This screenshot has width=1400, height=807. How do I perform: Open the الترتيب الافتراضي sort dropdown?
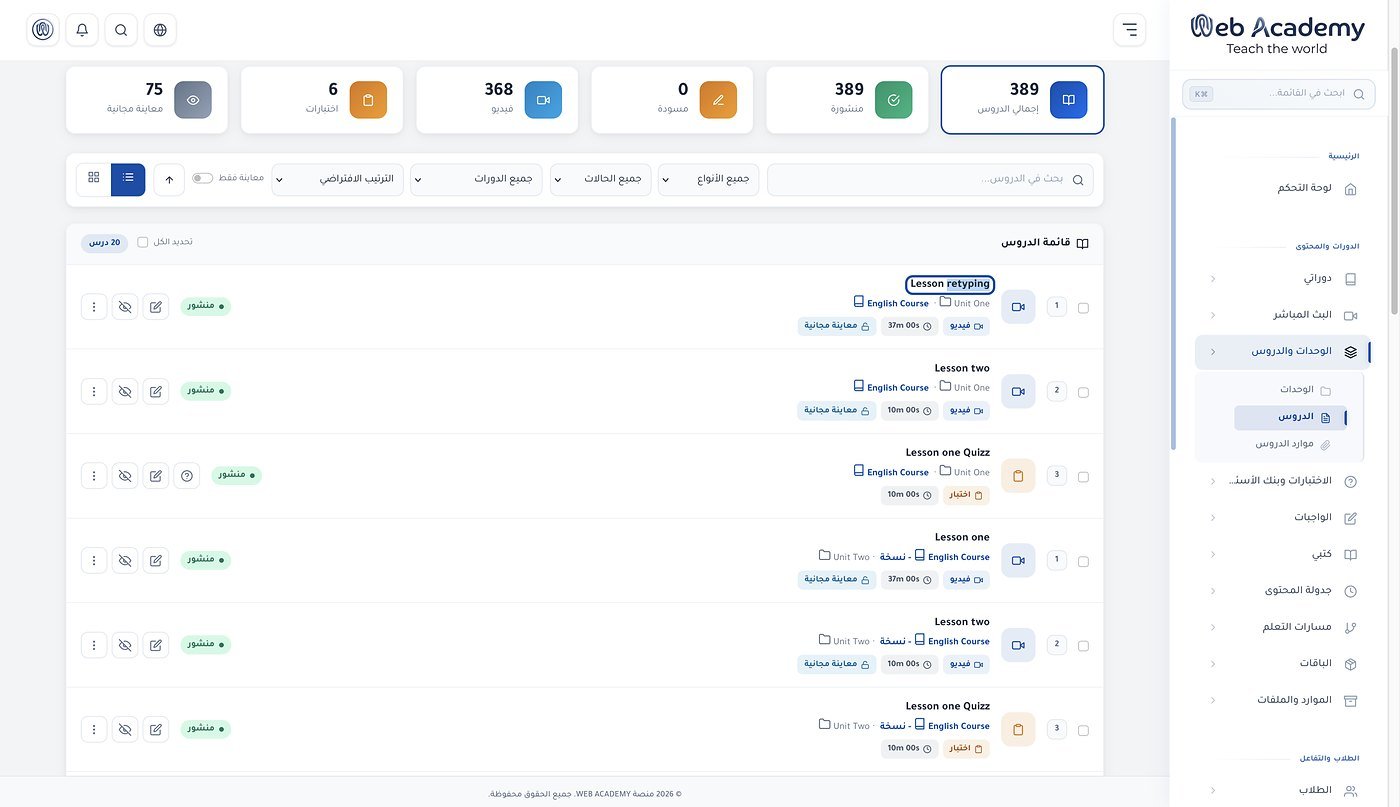click(338, 179)
